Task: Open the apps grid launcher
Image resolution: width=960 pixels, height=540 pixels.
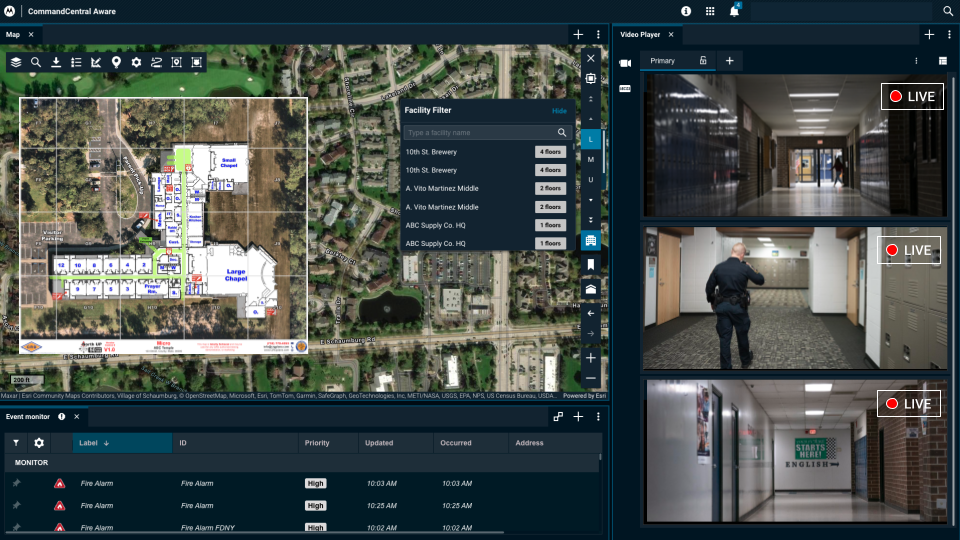Action: coord(710,11)
